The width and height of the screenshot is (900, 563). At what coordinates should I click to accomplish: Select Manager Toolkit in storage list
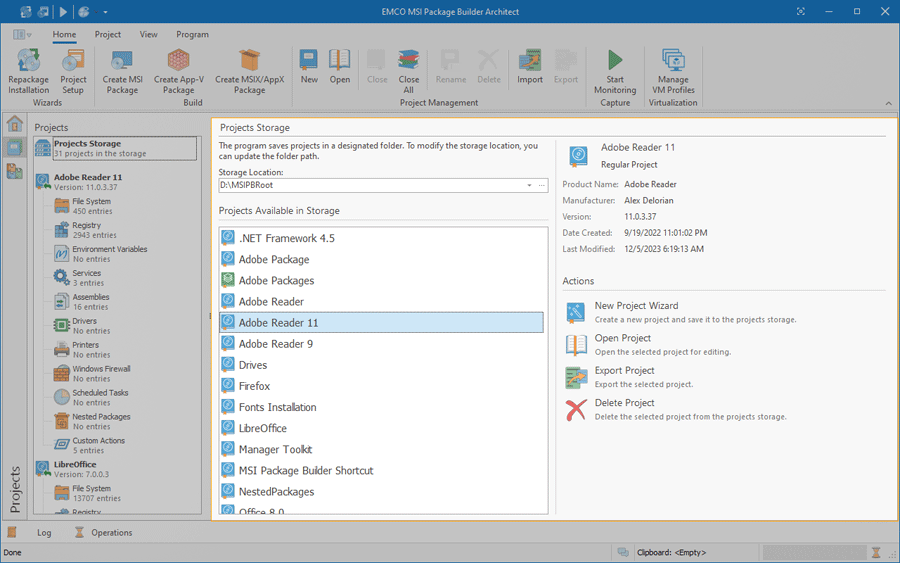click(x=382, y=449)
